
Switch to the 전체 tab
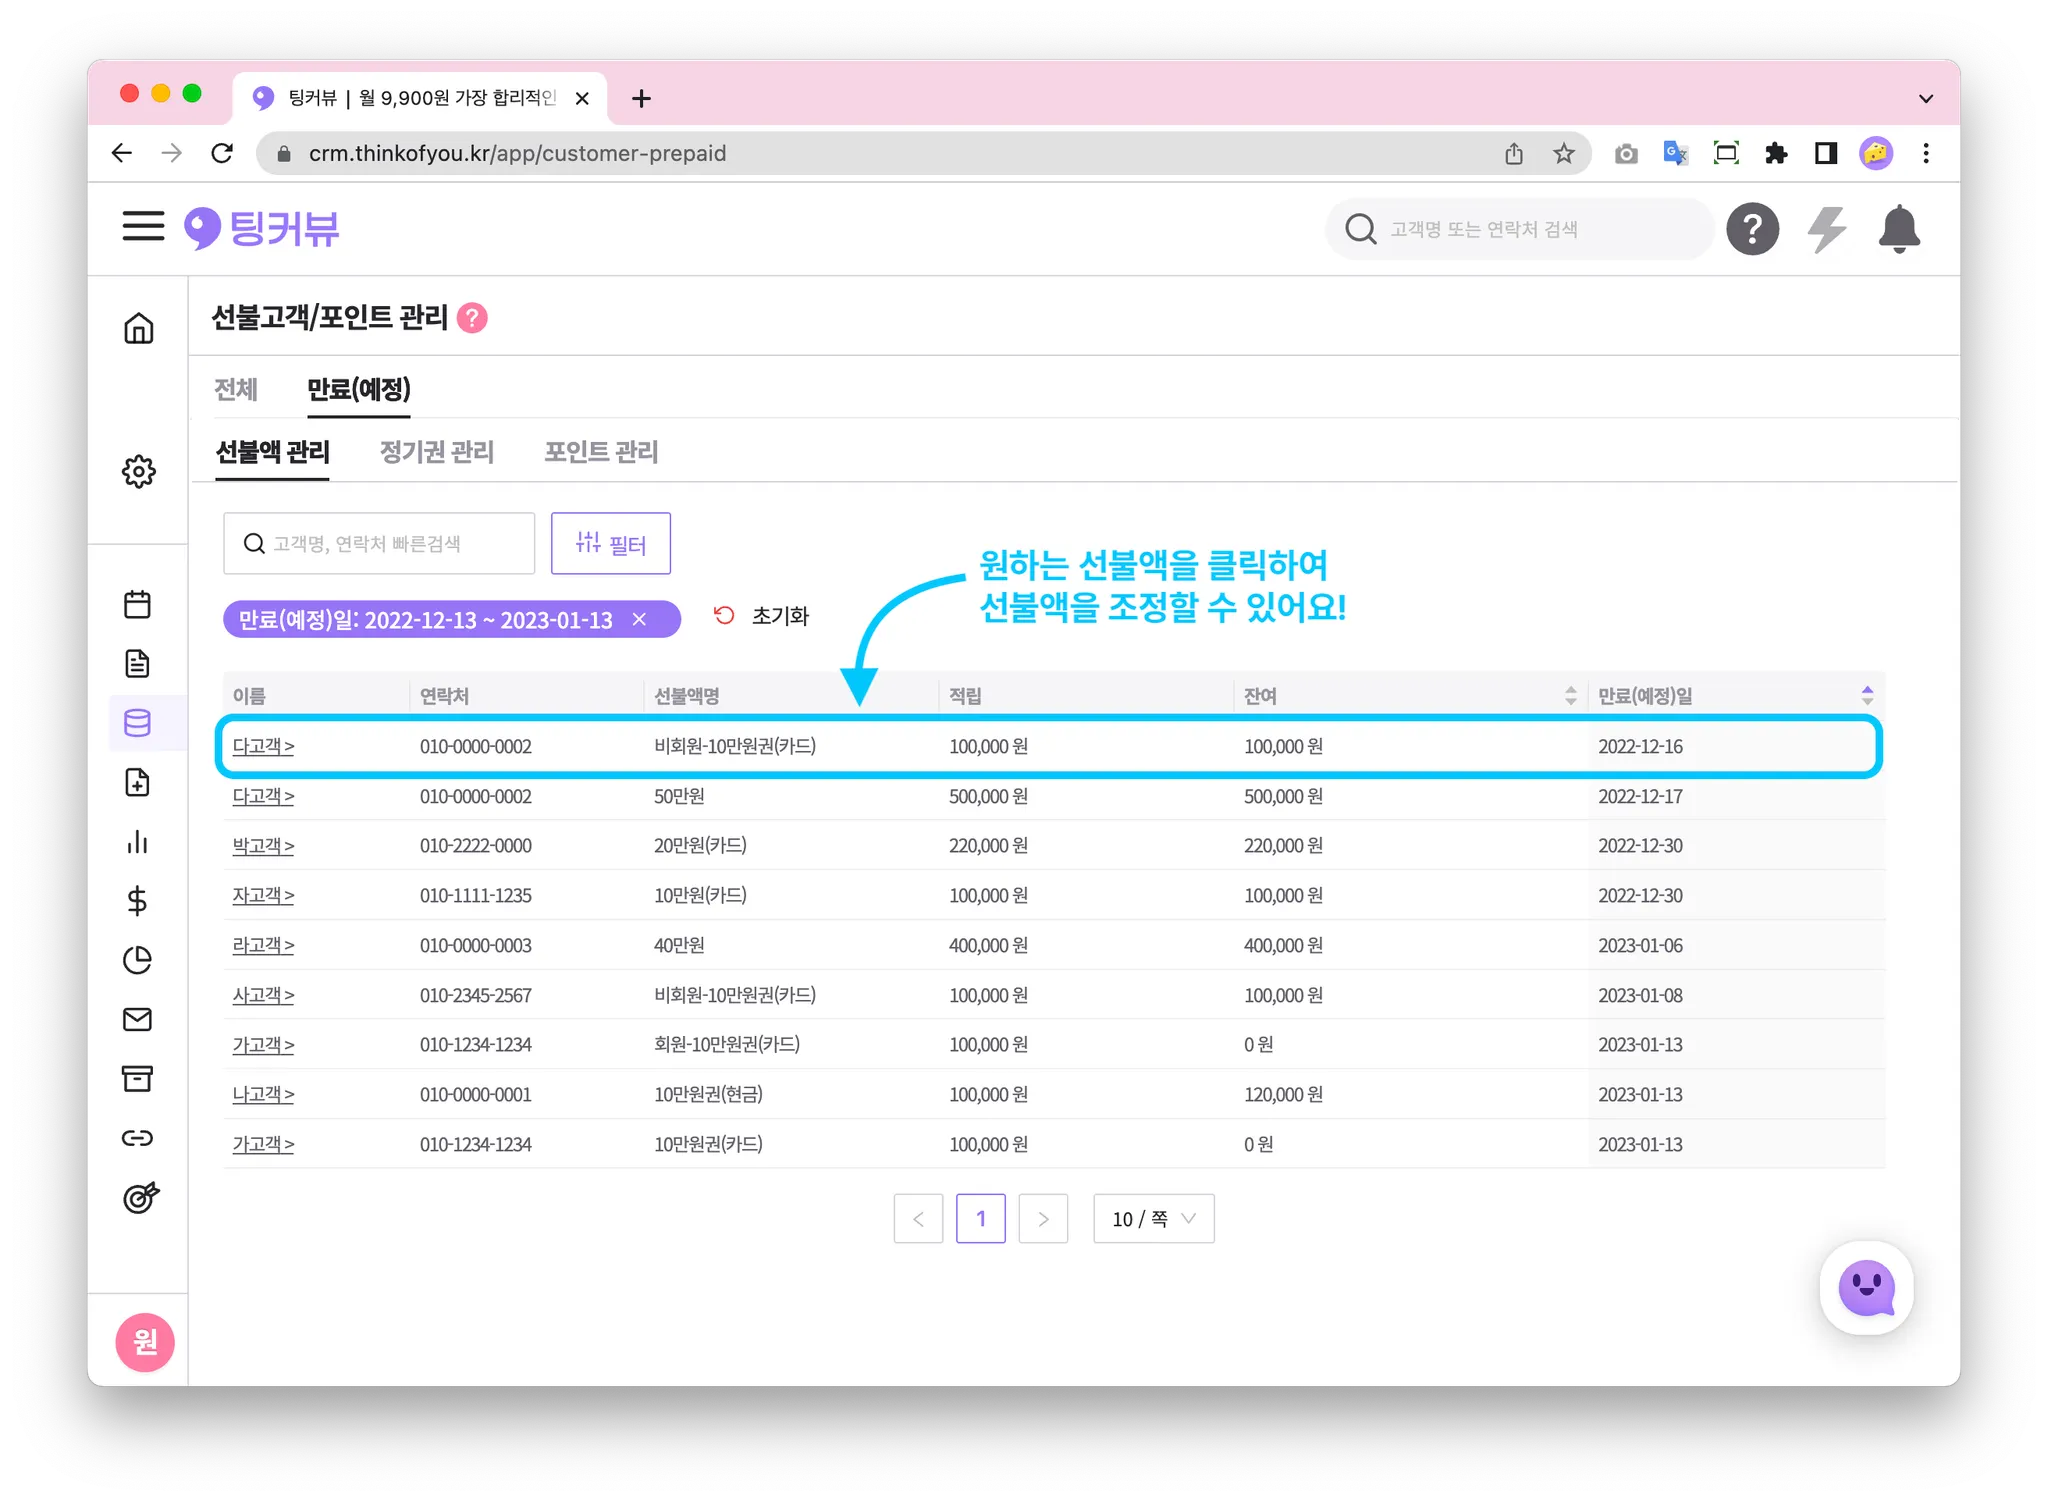point(236,389)
